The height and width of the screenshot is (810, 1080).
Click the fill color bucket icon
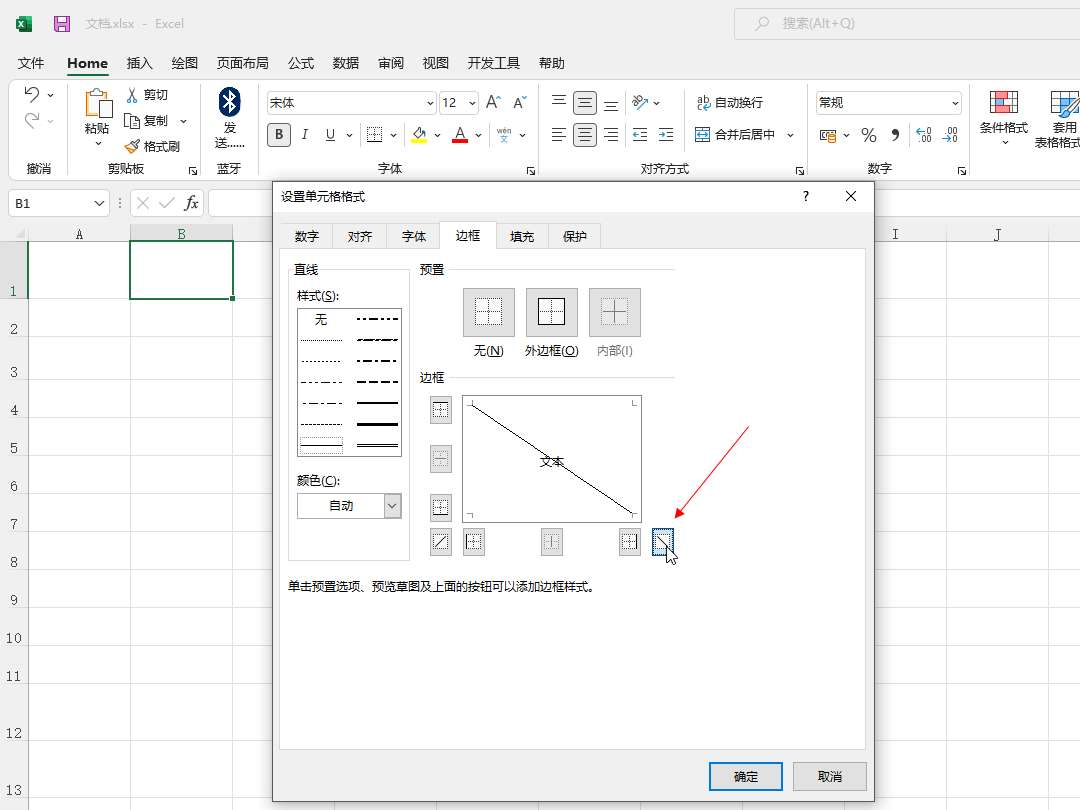419,134
